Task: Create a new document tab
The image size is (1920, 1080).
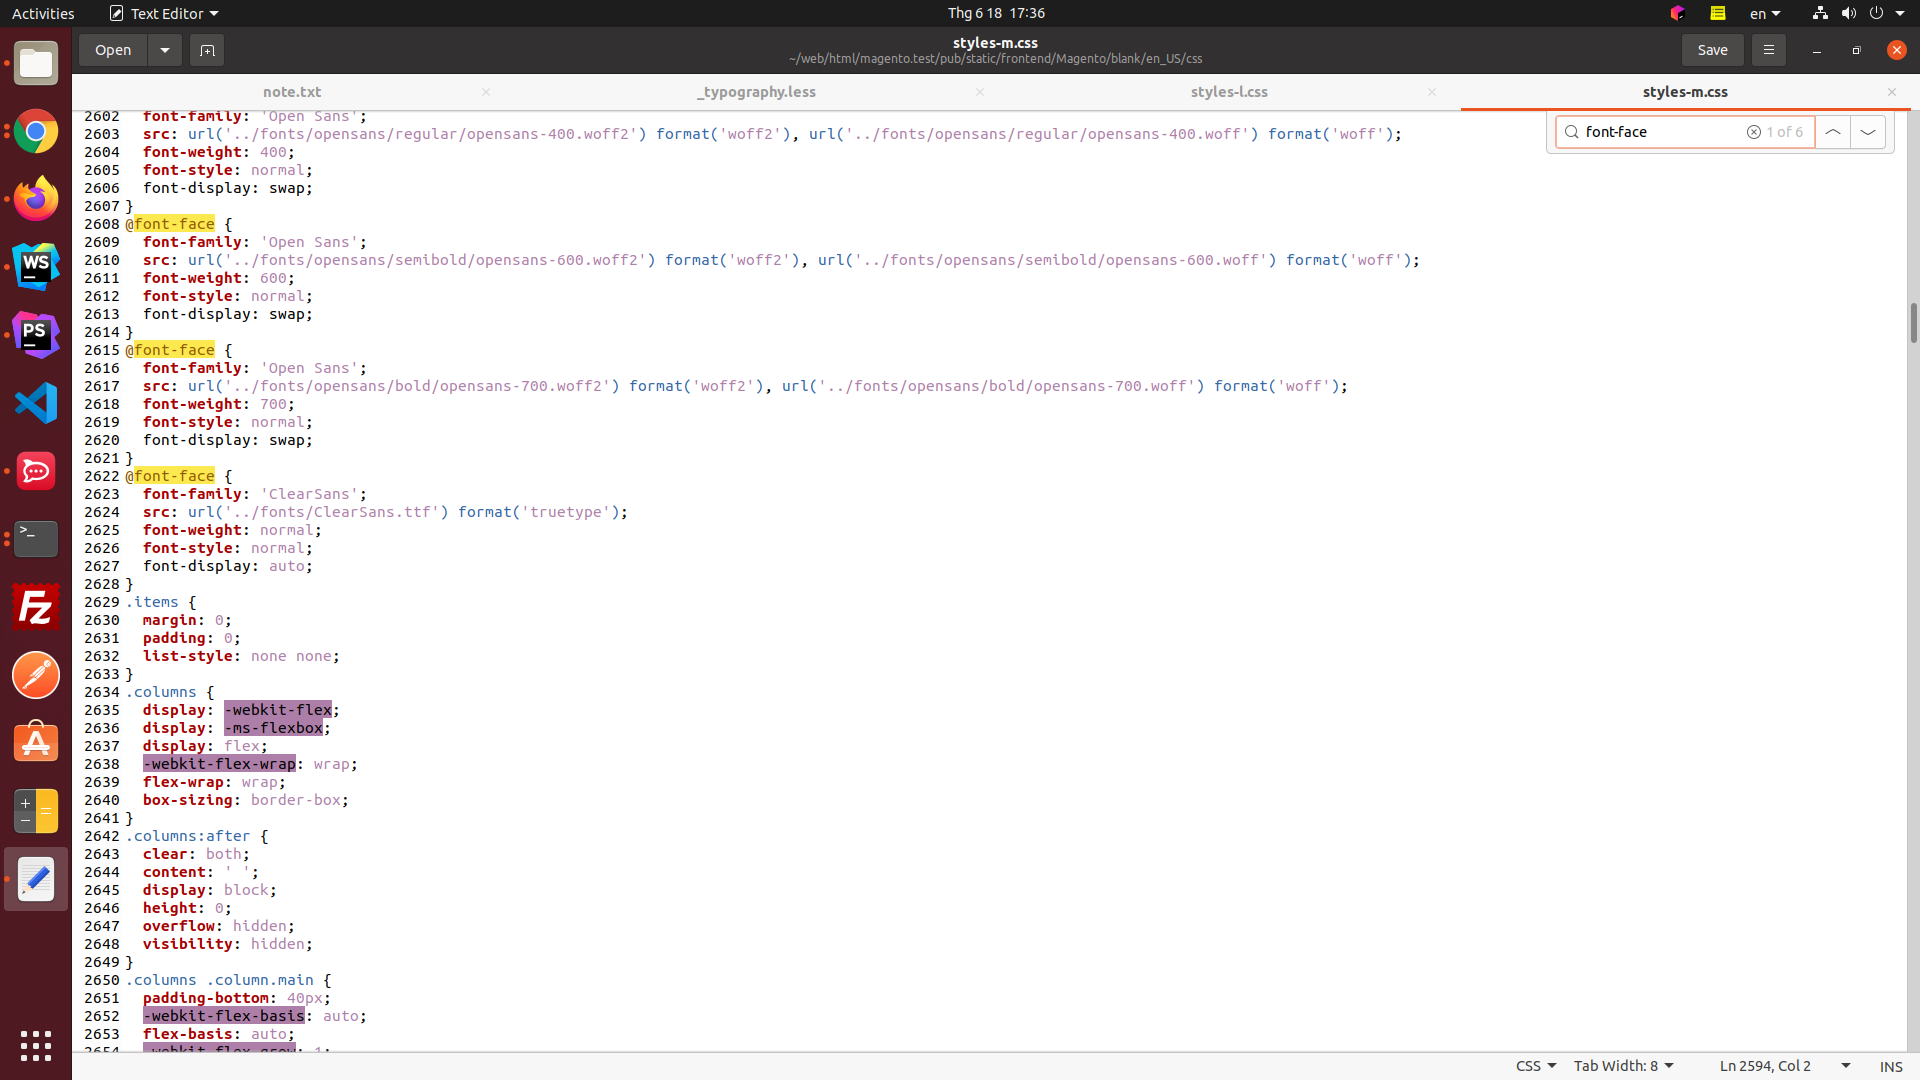Action: pyautogui.click(x=207, y=50)
